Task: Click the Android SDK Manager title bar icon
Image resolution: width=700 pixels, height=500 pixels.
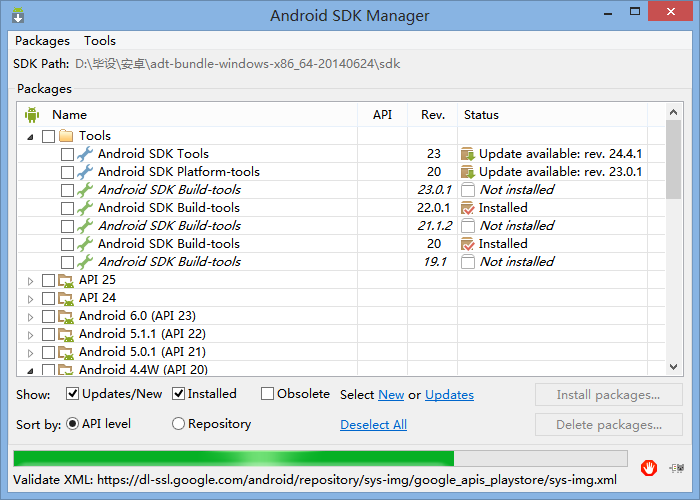Action: pyautogui.click(x=17, y=16)
